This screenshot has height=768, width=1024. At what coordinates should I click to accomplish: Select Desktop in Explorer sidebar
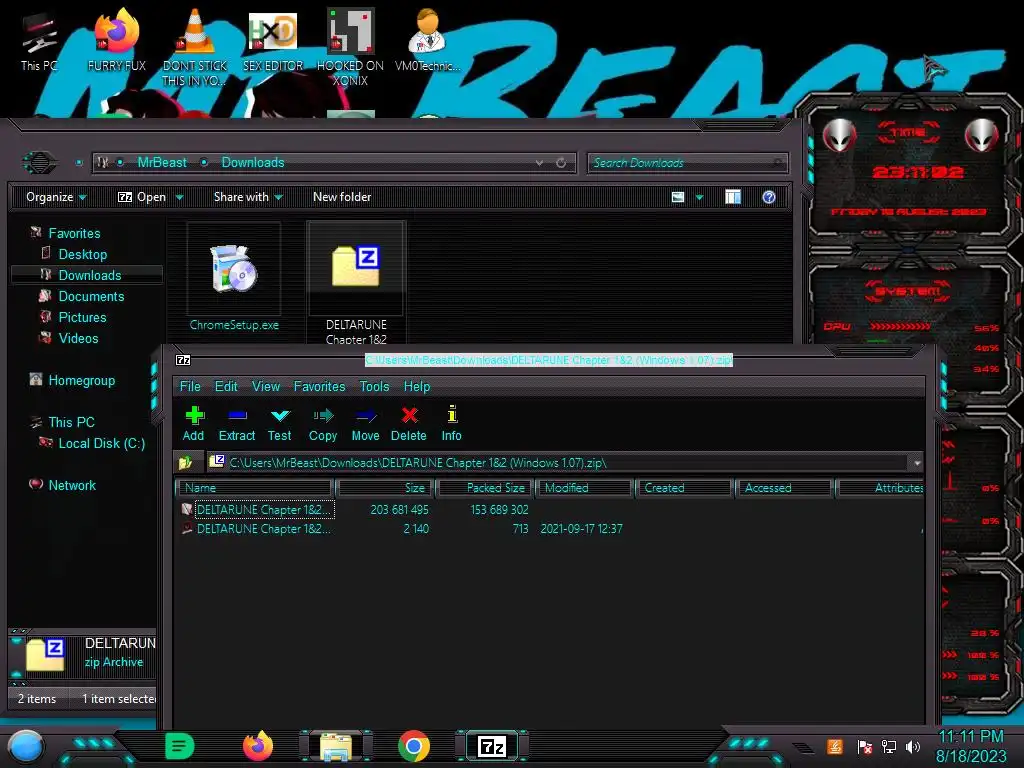click(x=82, y=254)
